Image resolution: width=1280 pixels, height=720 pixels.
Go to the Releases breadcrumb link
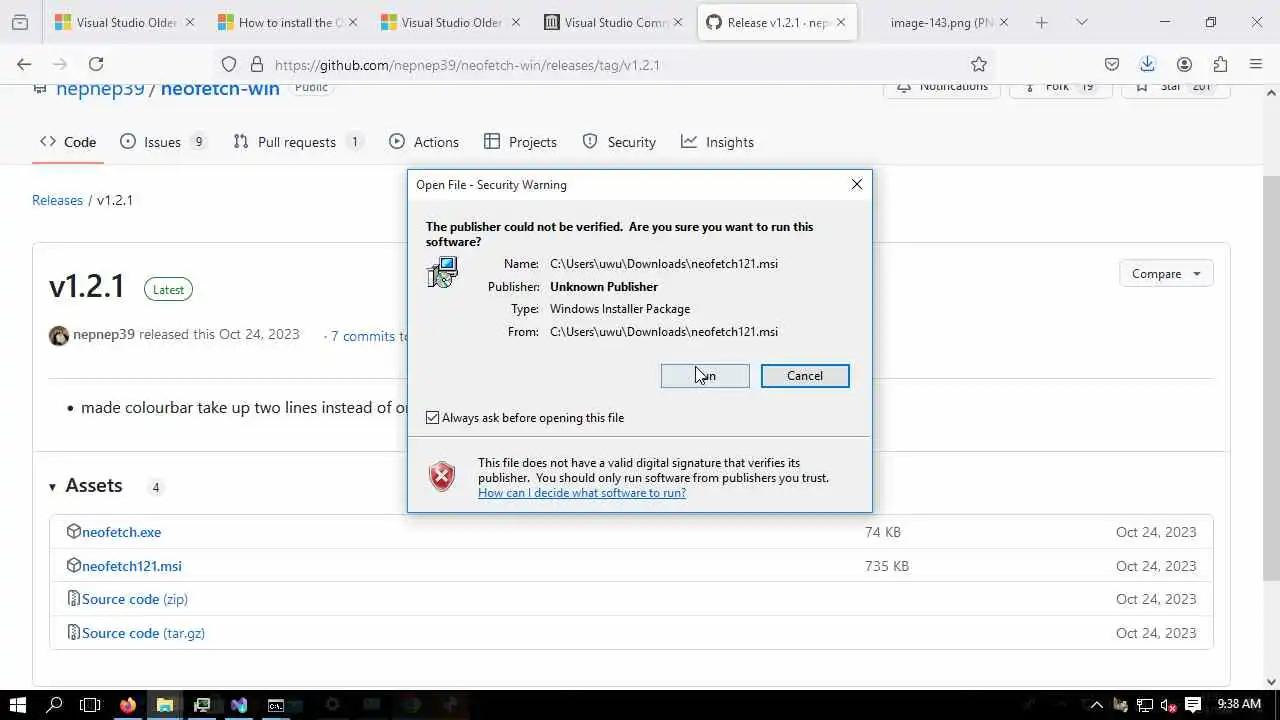tap(57, 200)
